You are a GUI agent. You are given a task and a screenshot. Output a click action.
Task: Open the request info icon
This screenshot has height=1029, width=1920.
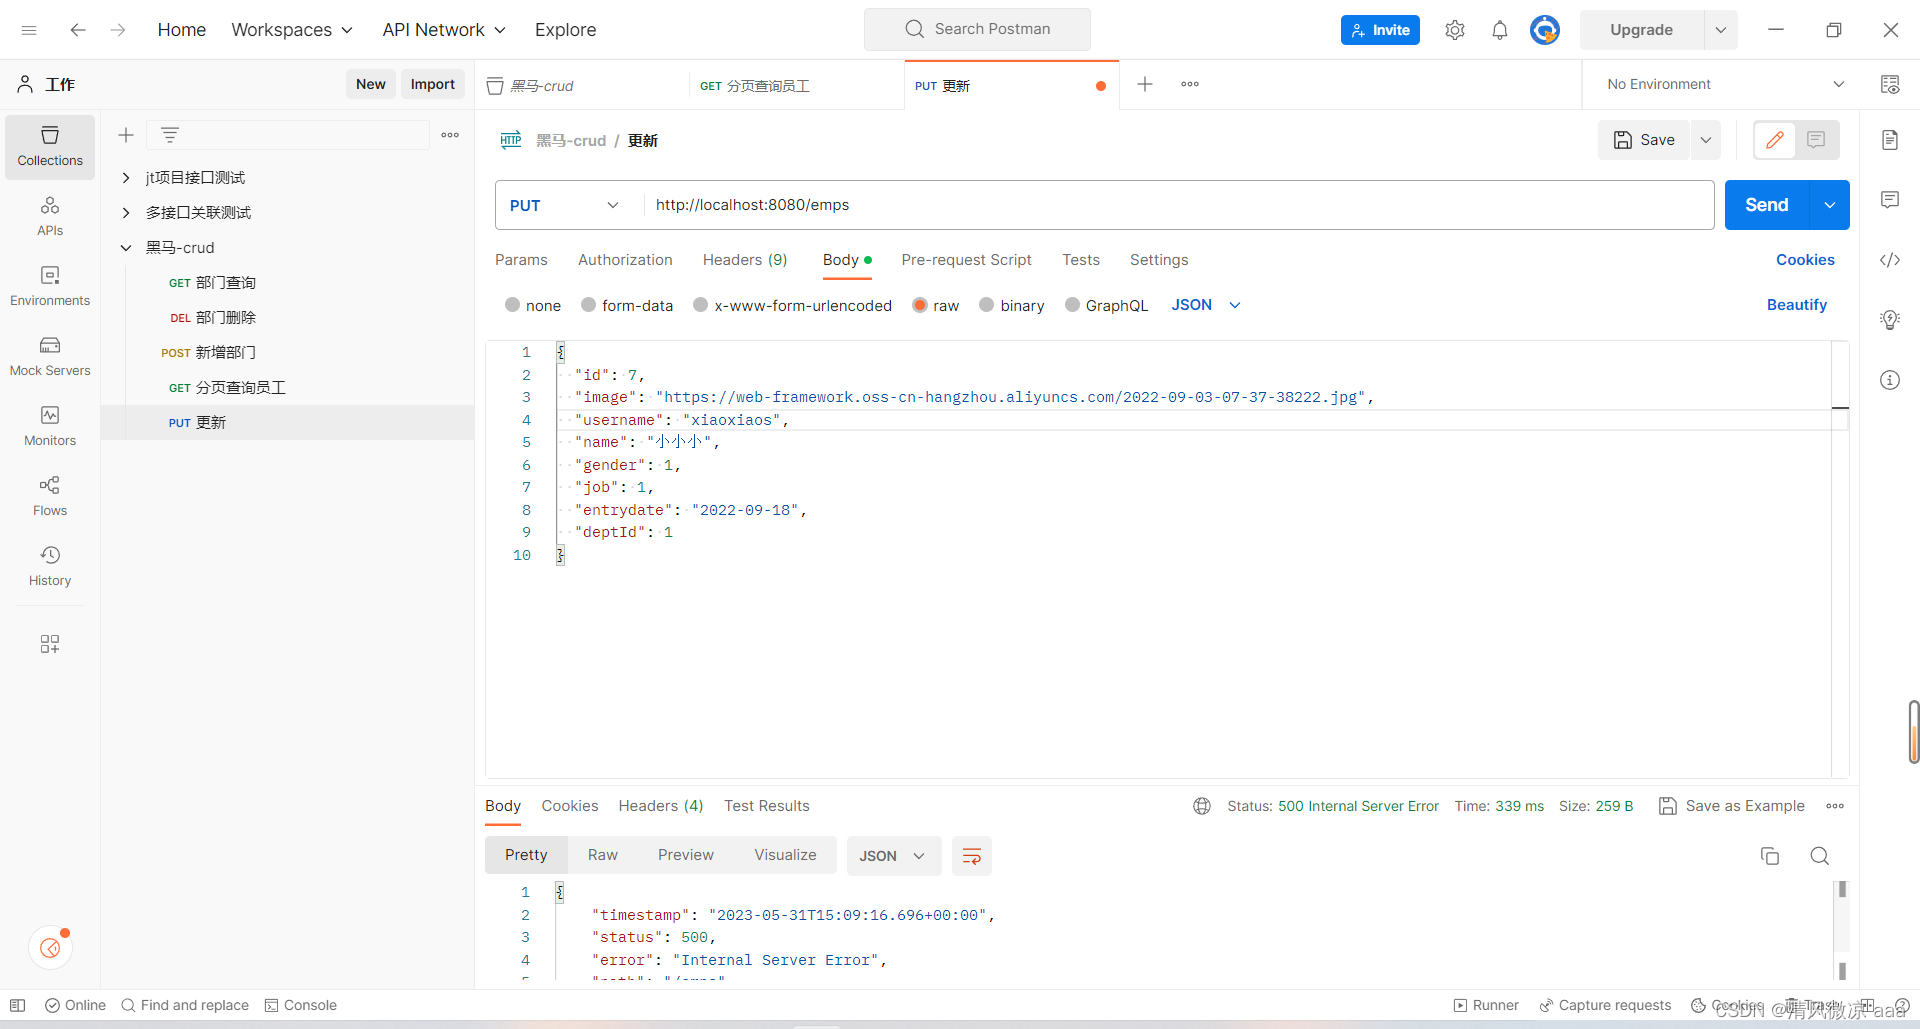tap(1890, 380)
